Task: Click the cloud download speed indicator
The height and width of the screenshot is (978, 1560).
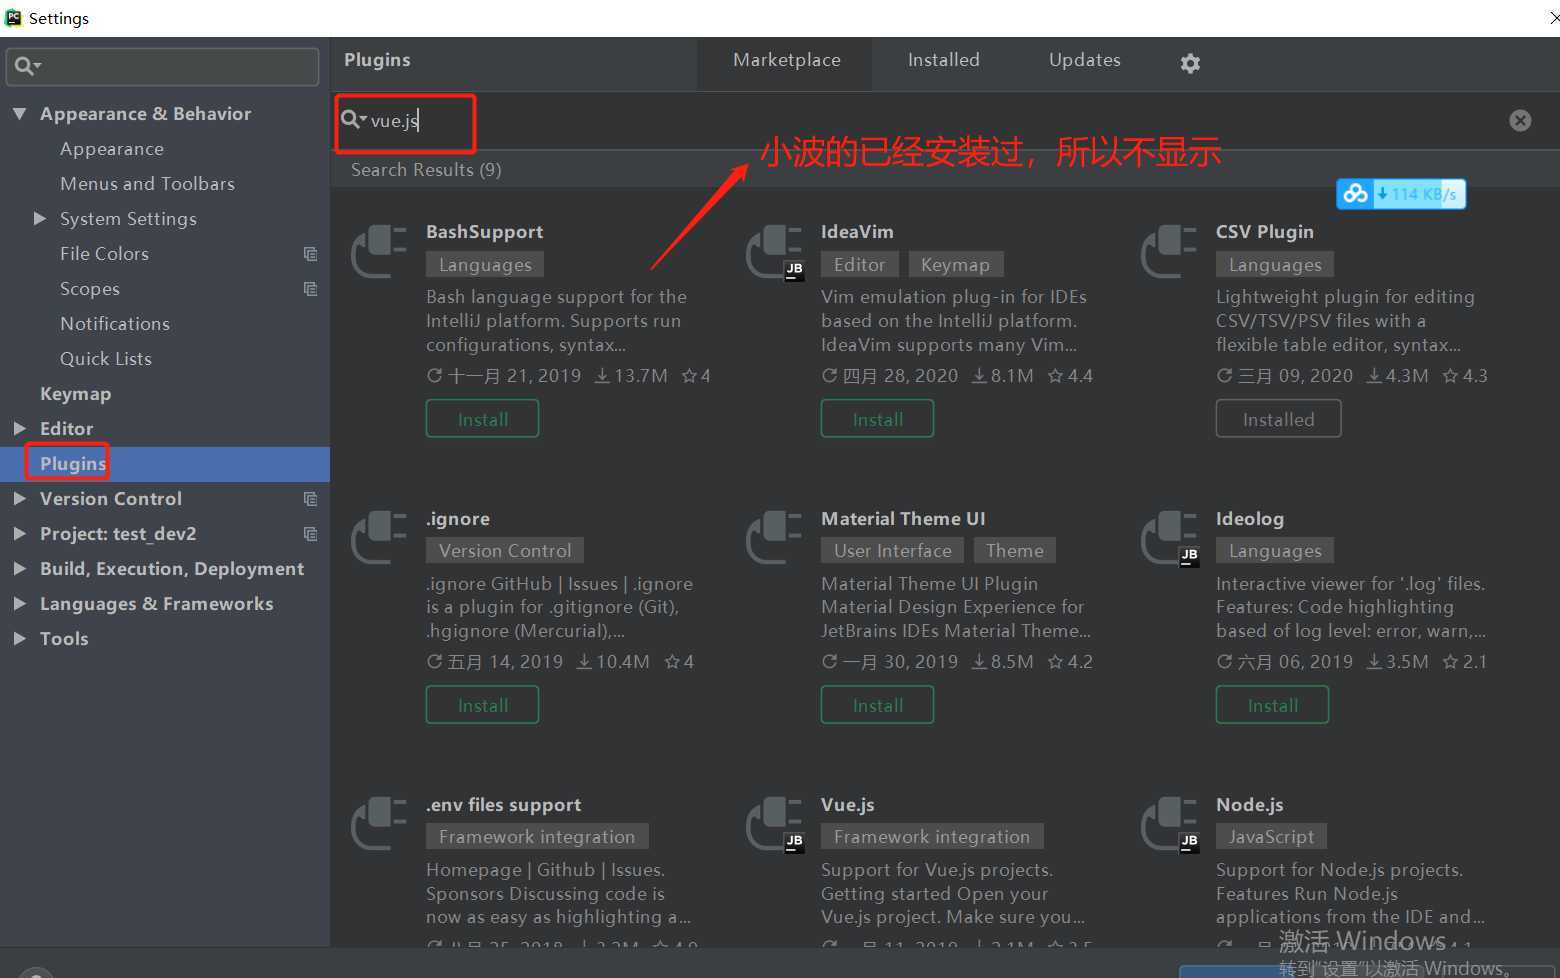Action: coord(1401,194)
